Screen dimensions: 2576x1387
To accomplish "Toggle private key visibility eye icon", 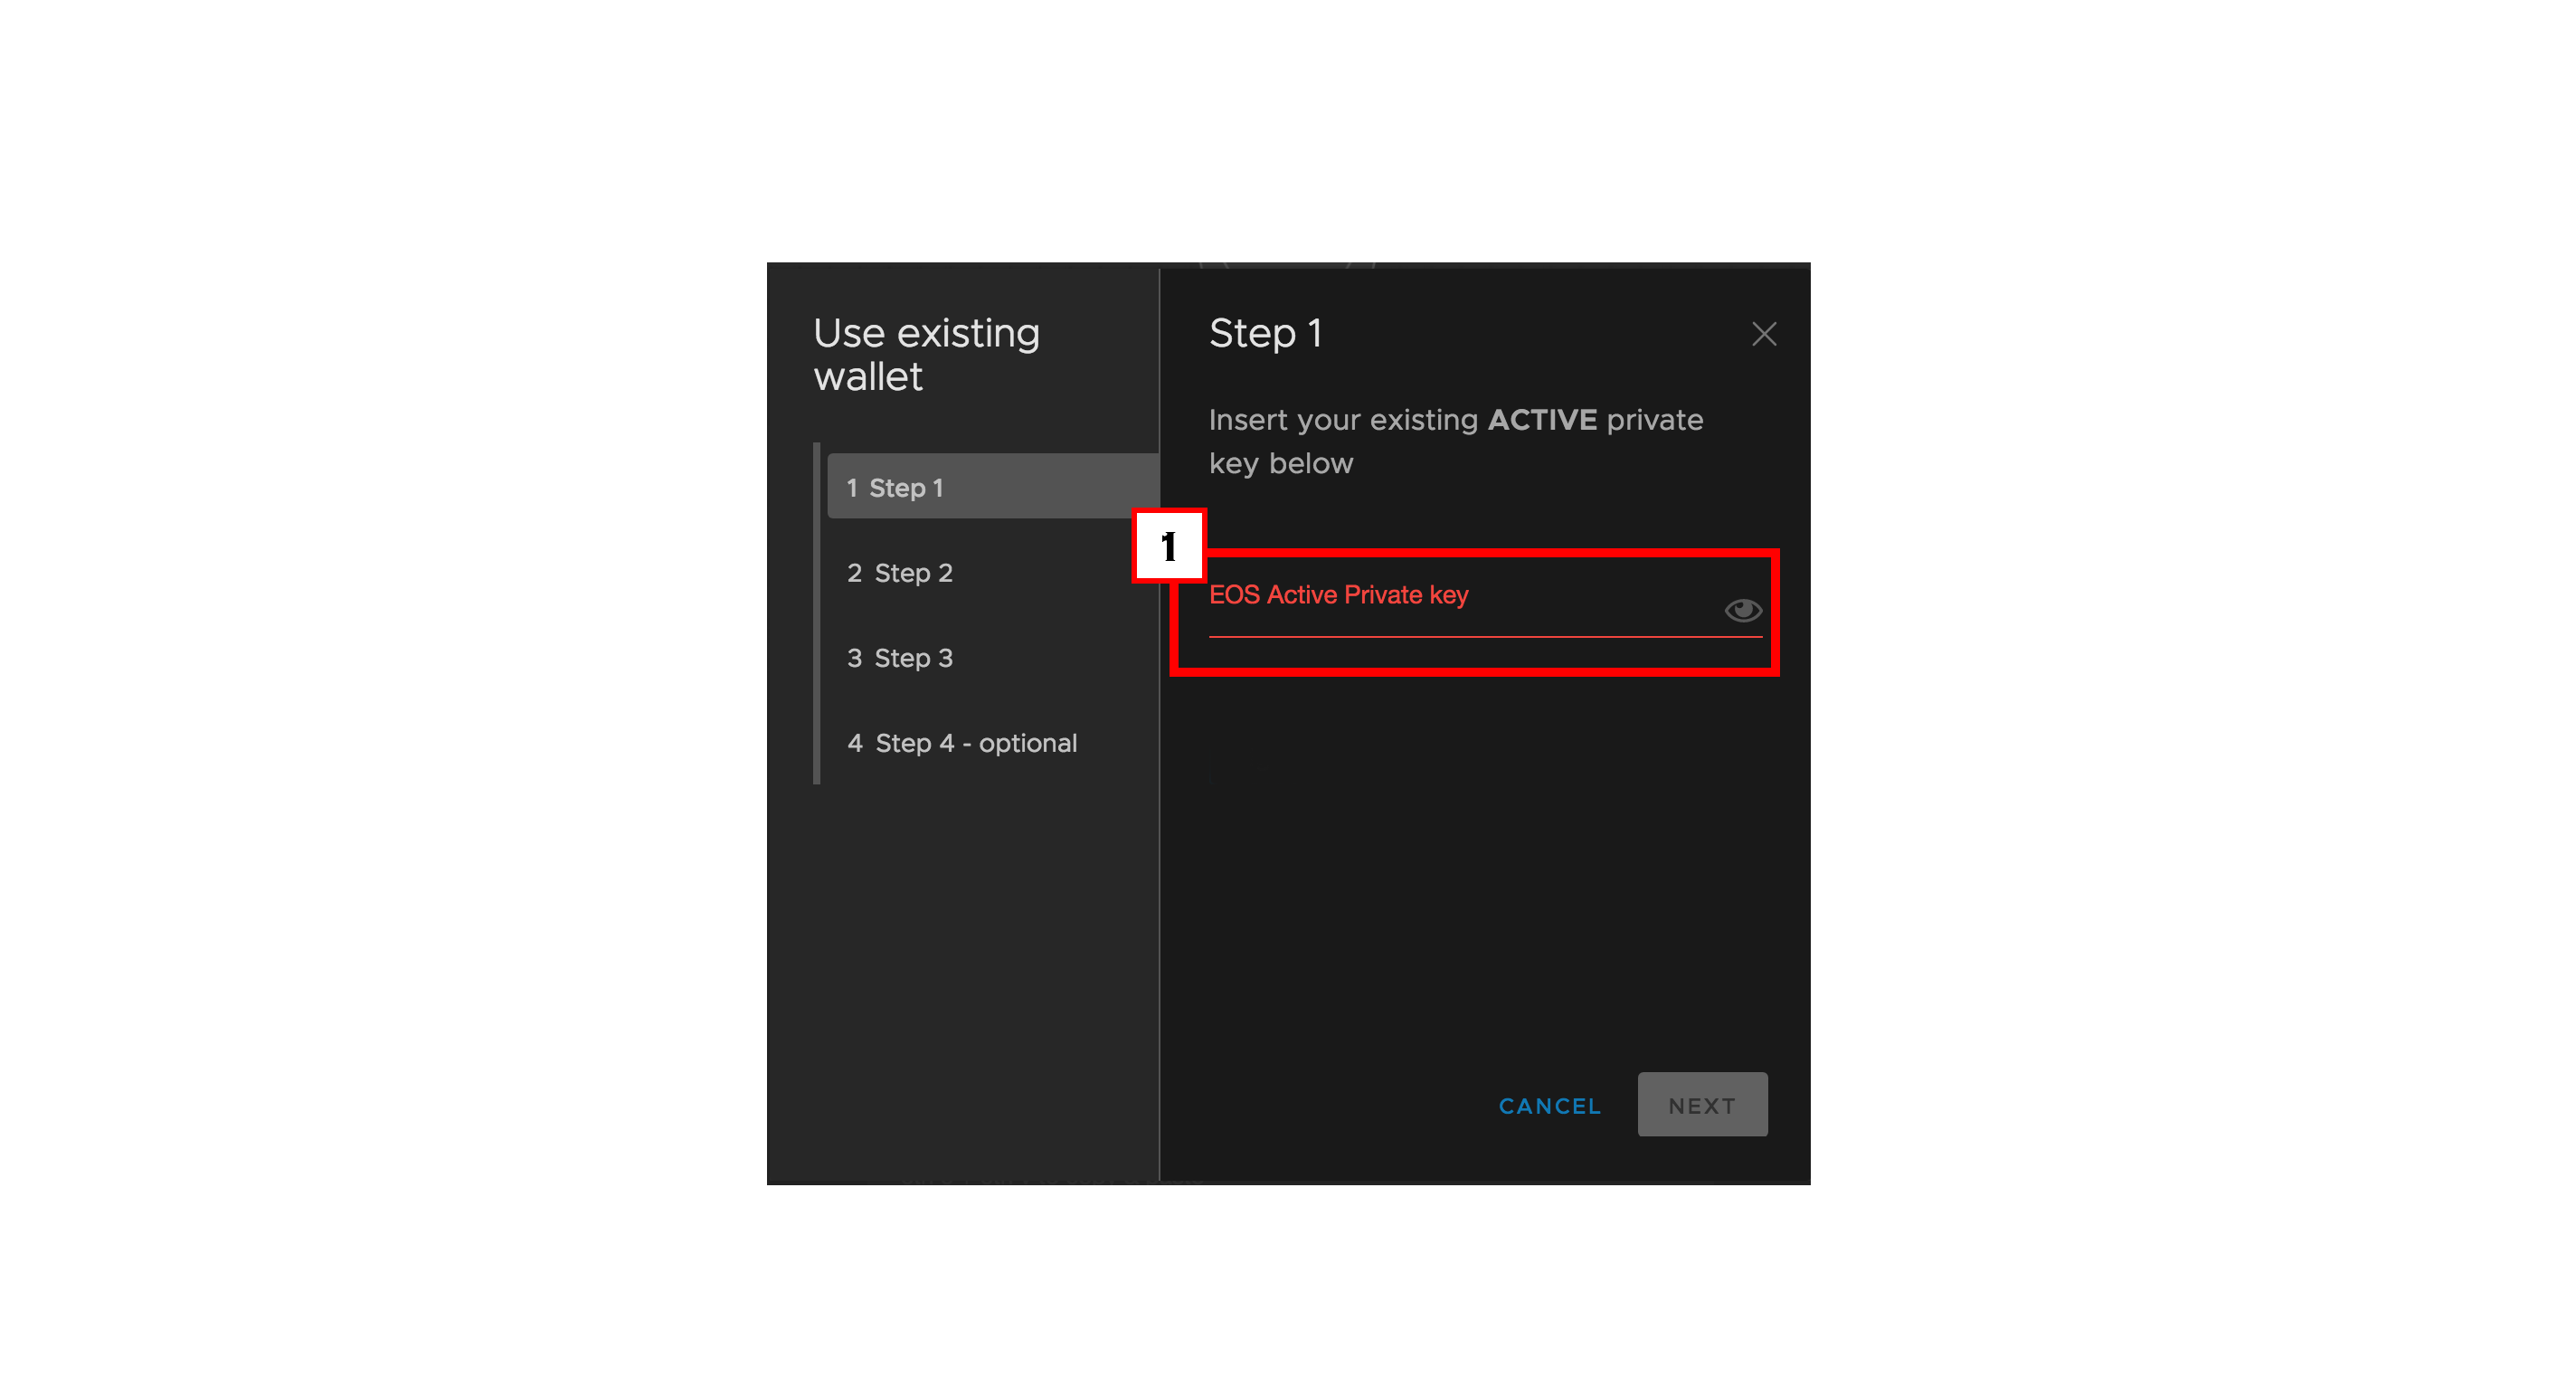I will pyautogui.click(x=1742, y=610).
